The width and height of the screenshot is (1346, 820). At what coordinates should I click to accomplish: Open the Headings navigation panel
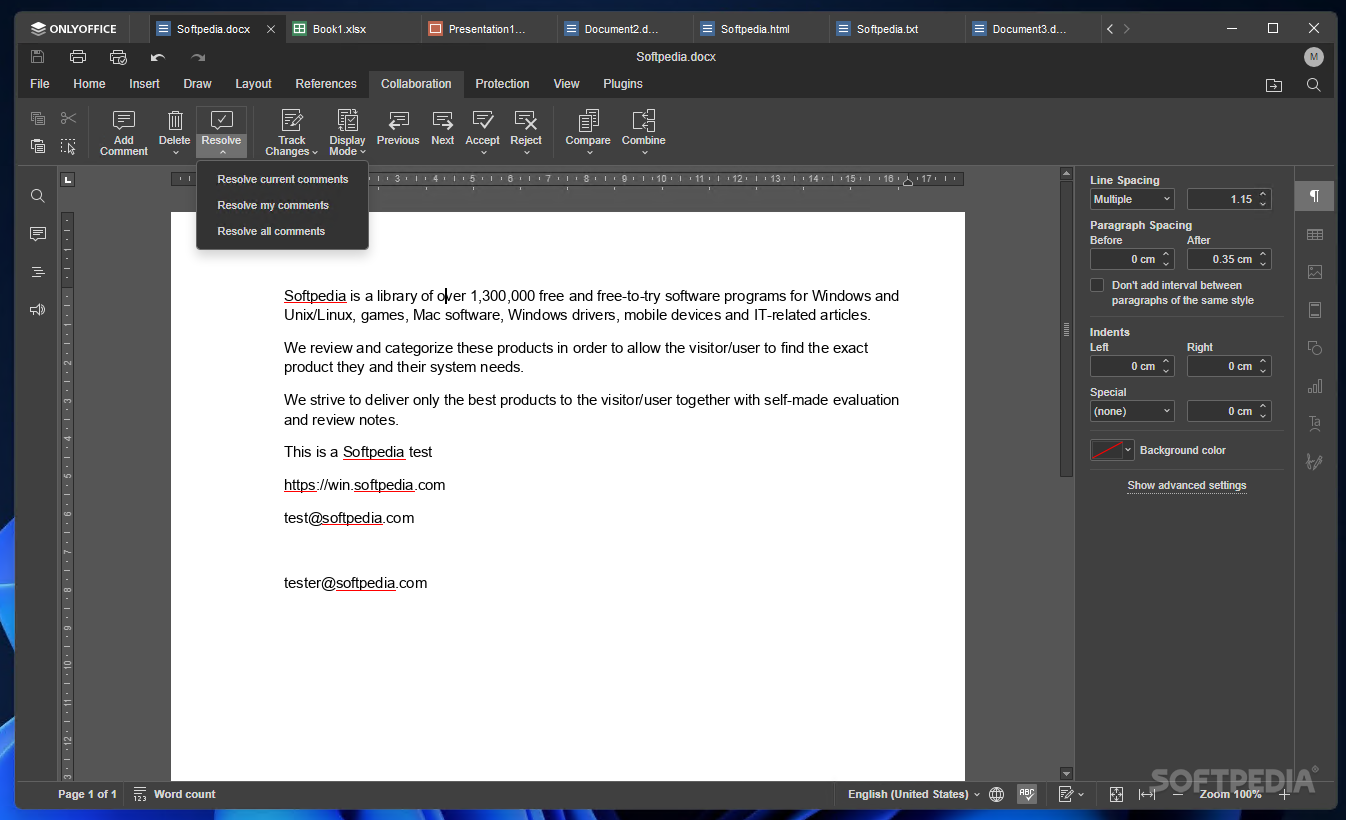tap(38, 272)
